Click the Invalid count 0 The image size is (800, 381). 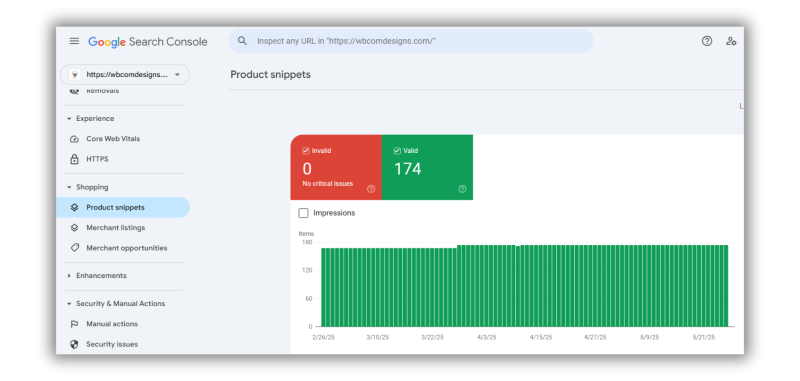tap(307, 169)
